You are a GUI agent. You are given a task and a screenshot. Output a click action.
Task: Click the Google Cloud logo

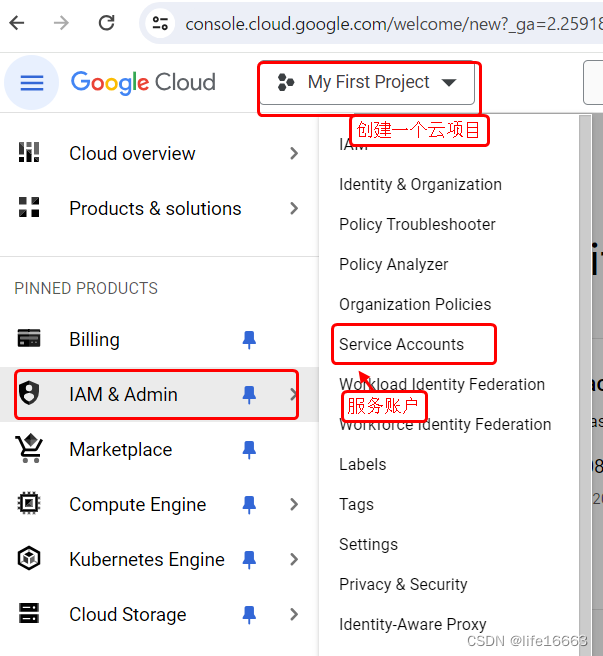pyautogui.click(x=143, y=82)
